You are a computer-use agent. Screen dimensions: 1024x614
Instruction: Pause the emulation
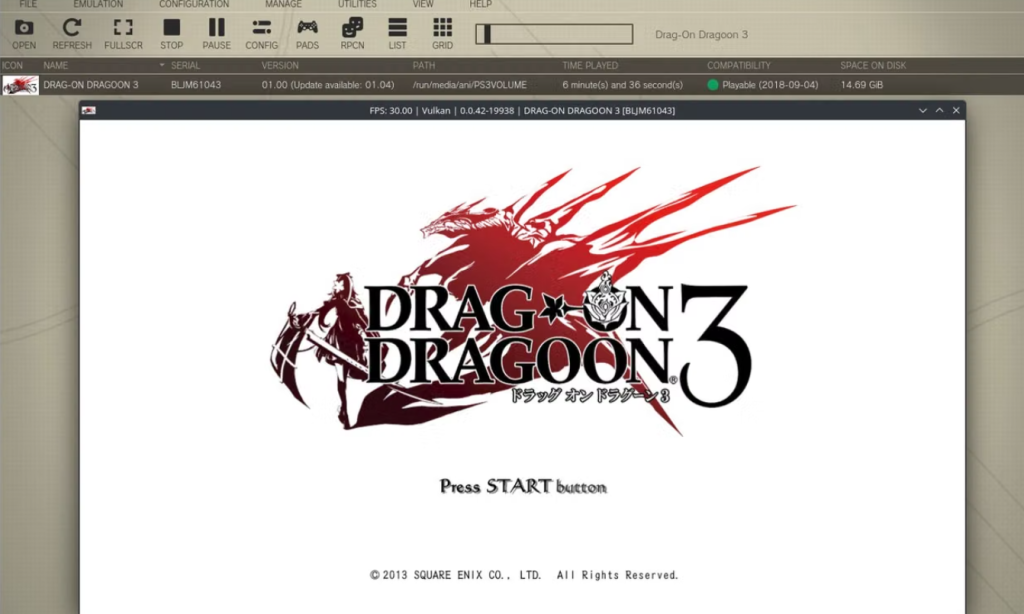[216, 34]
